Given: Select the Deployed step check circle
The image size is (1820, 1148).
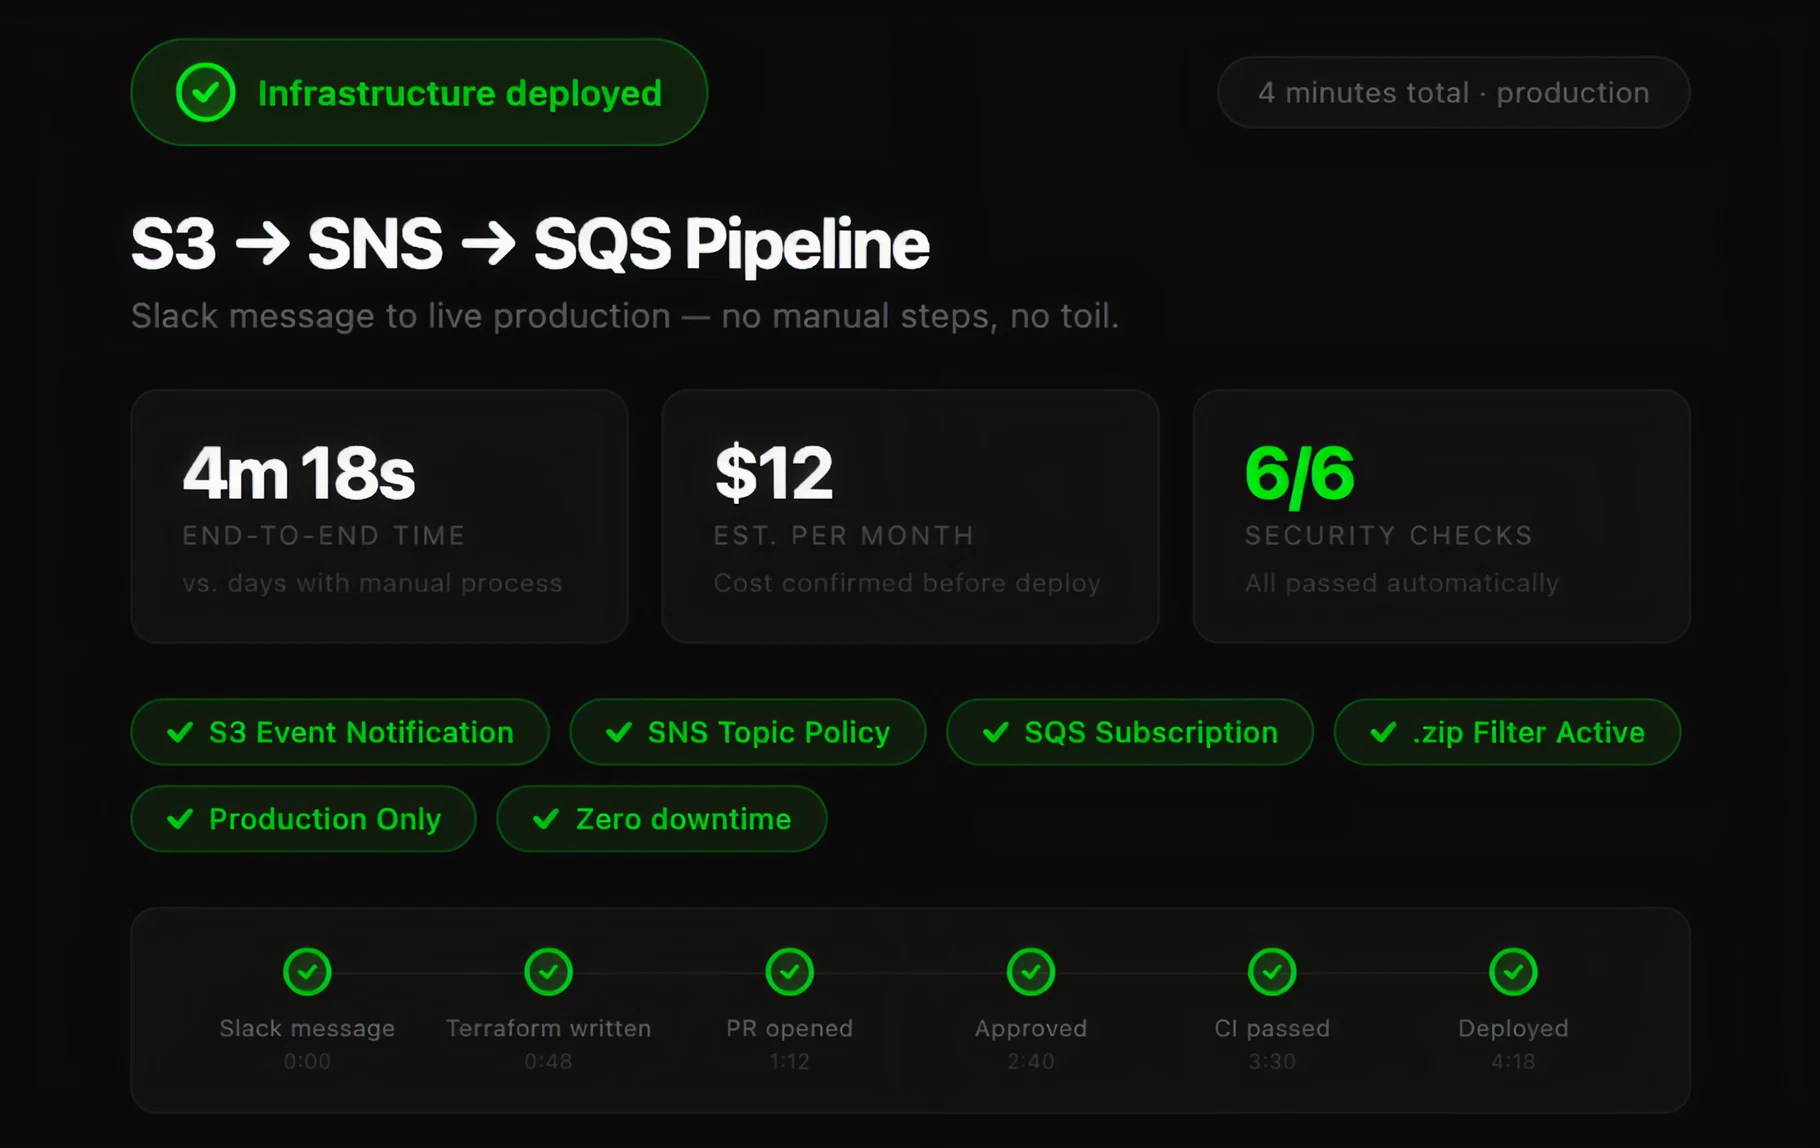Looking at the screenshot, I should pyautogui.click(x=1512, y=971).
